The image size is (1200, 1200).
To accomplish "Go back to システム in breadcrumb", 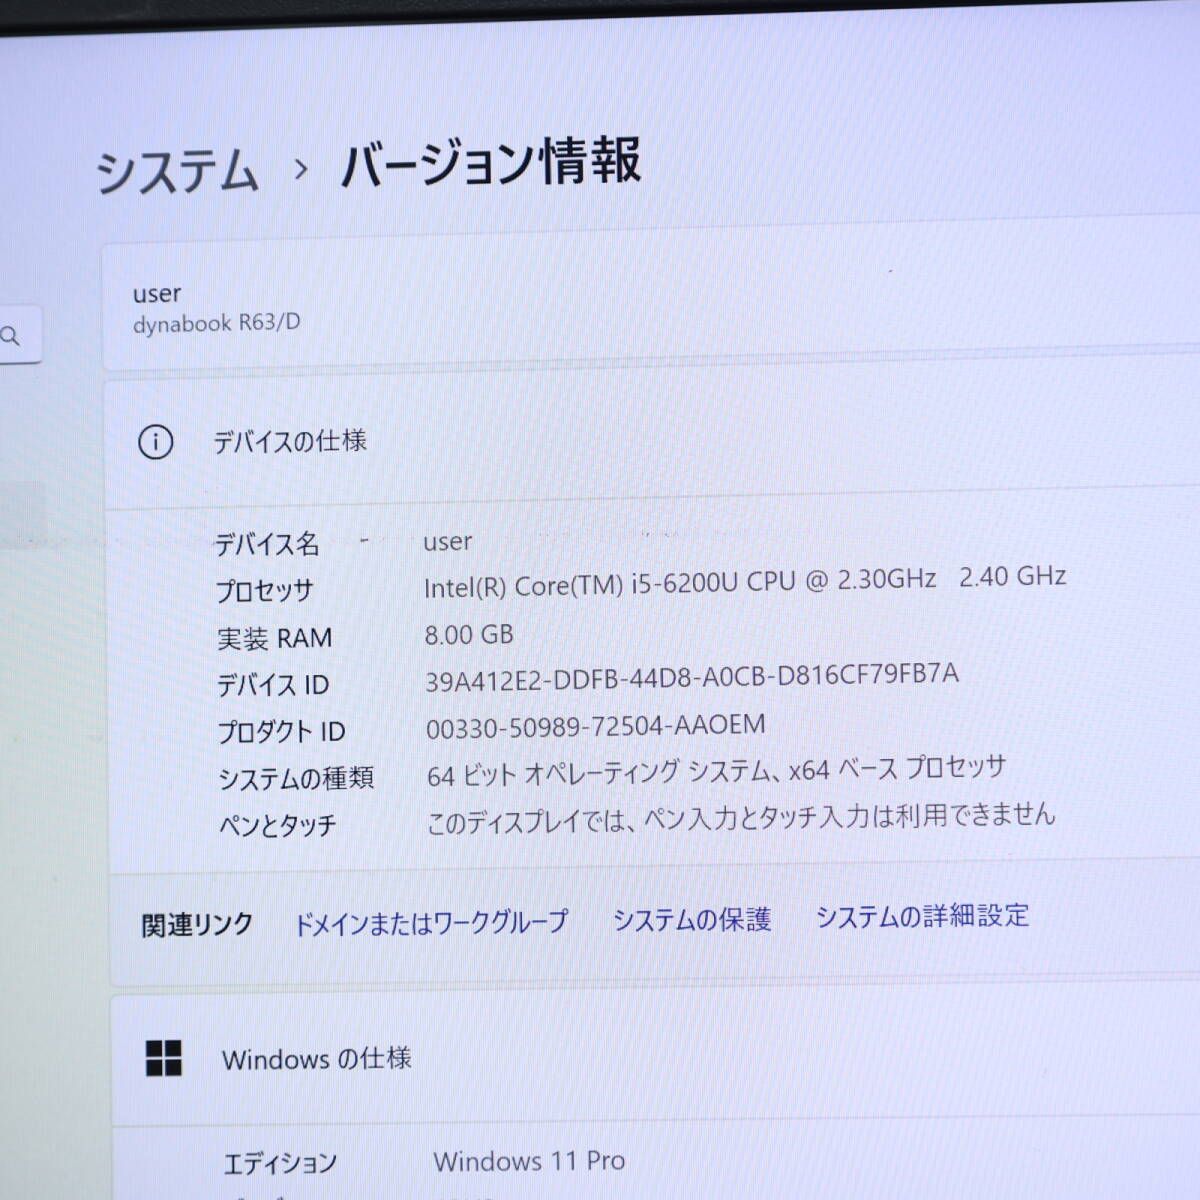I will [177, 171].
